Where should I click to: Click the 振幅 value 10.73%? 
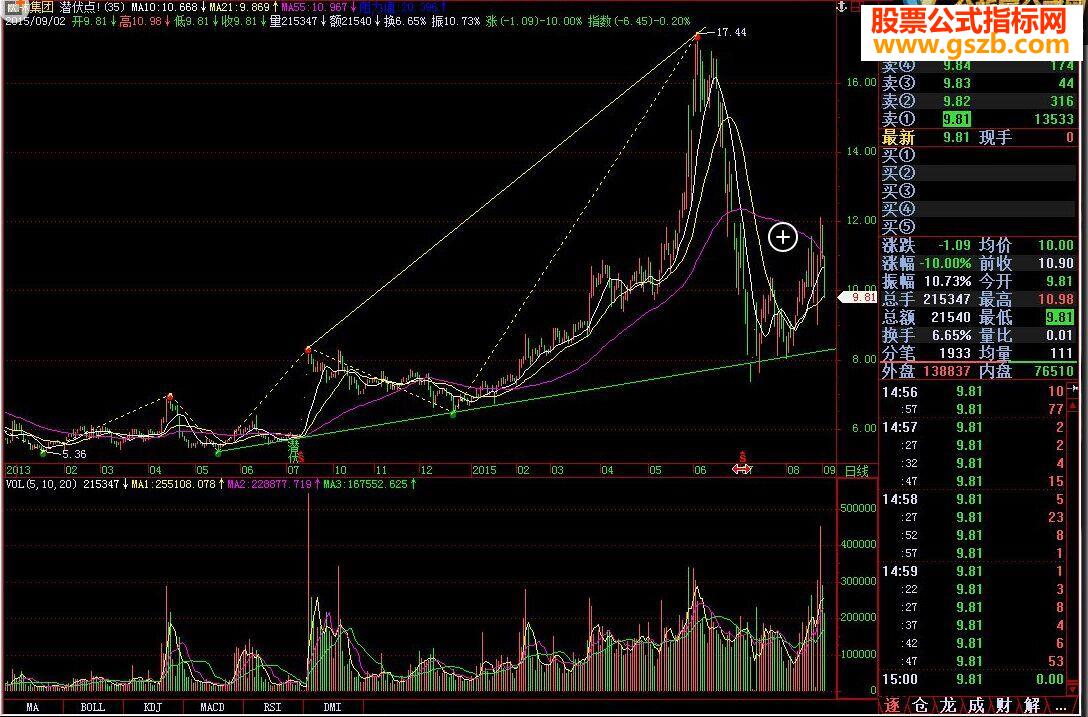pyautogui.click(x=947, y=282)
